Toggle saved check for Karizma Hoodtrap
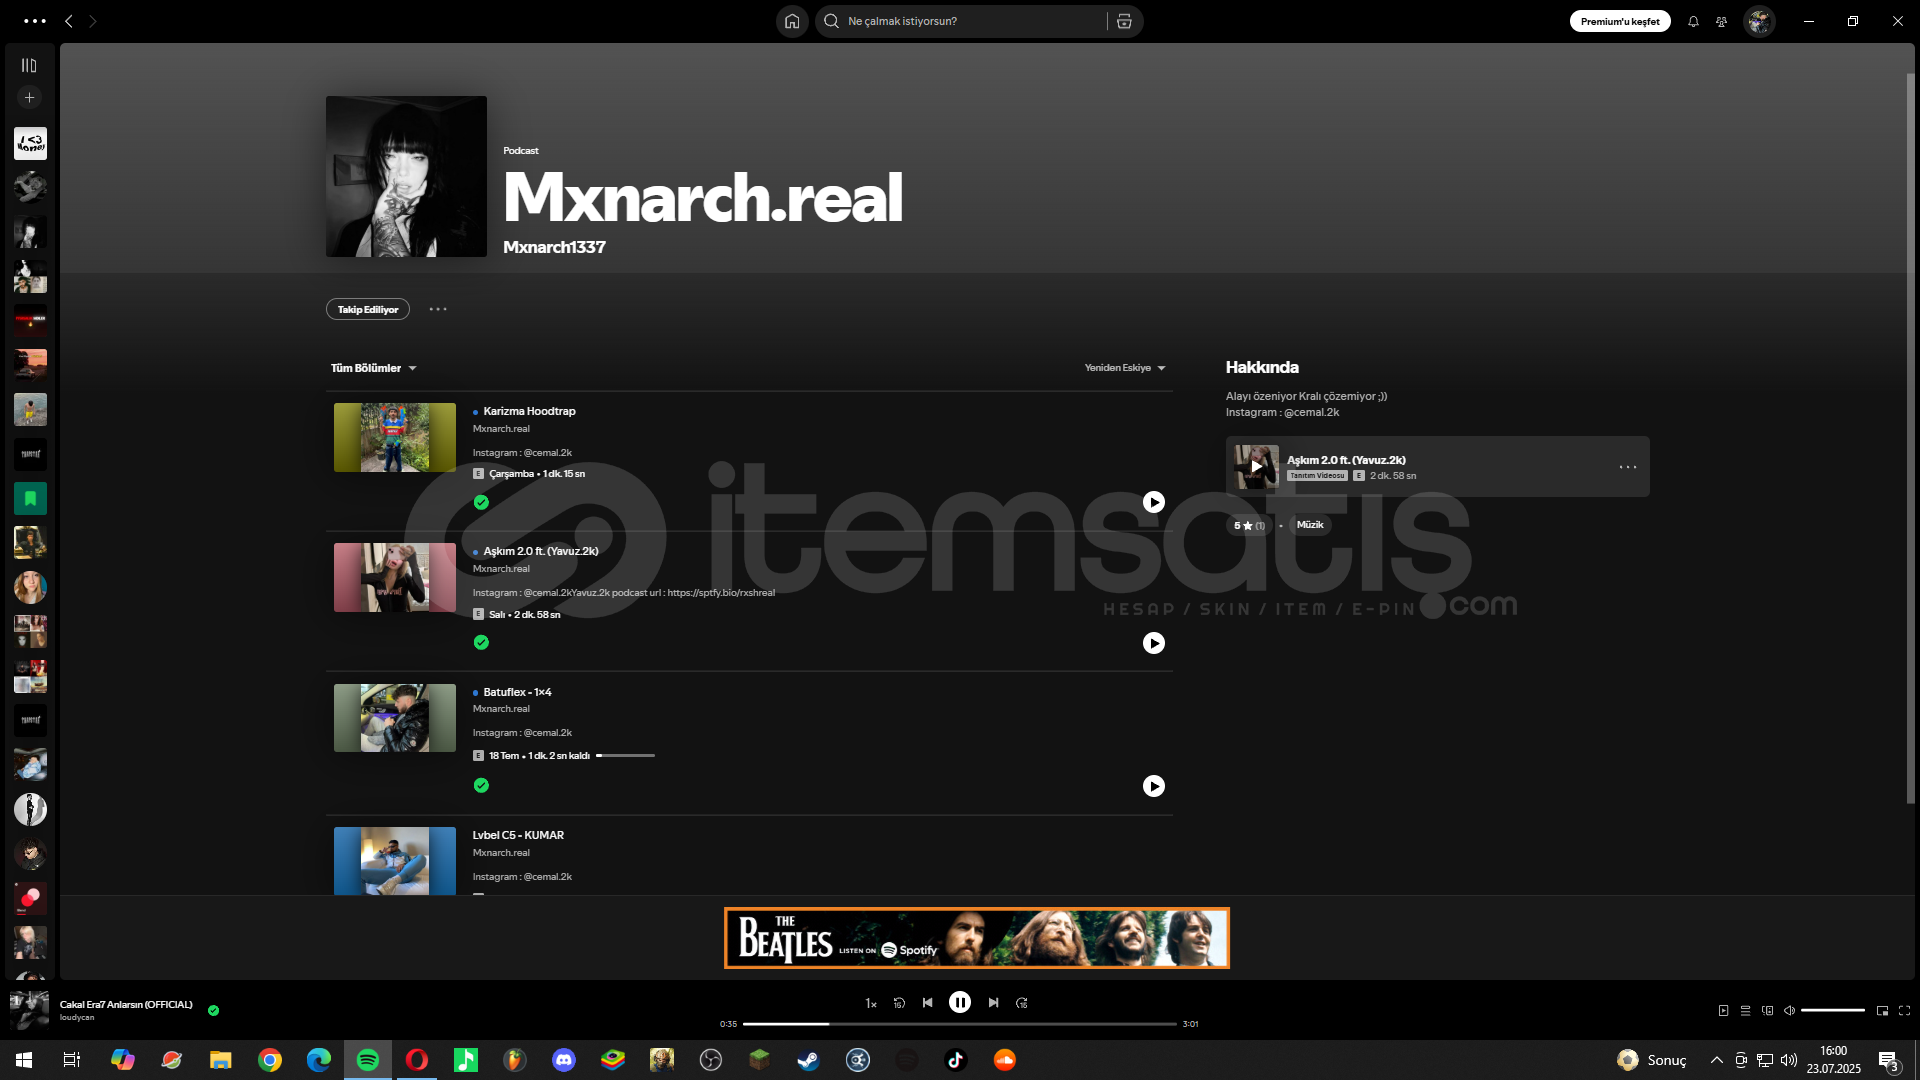 (x=481, y=502)
